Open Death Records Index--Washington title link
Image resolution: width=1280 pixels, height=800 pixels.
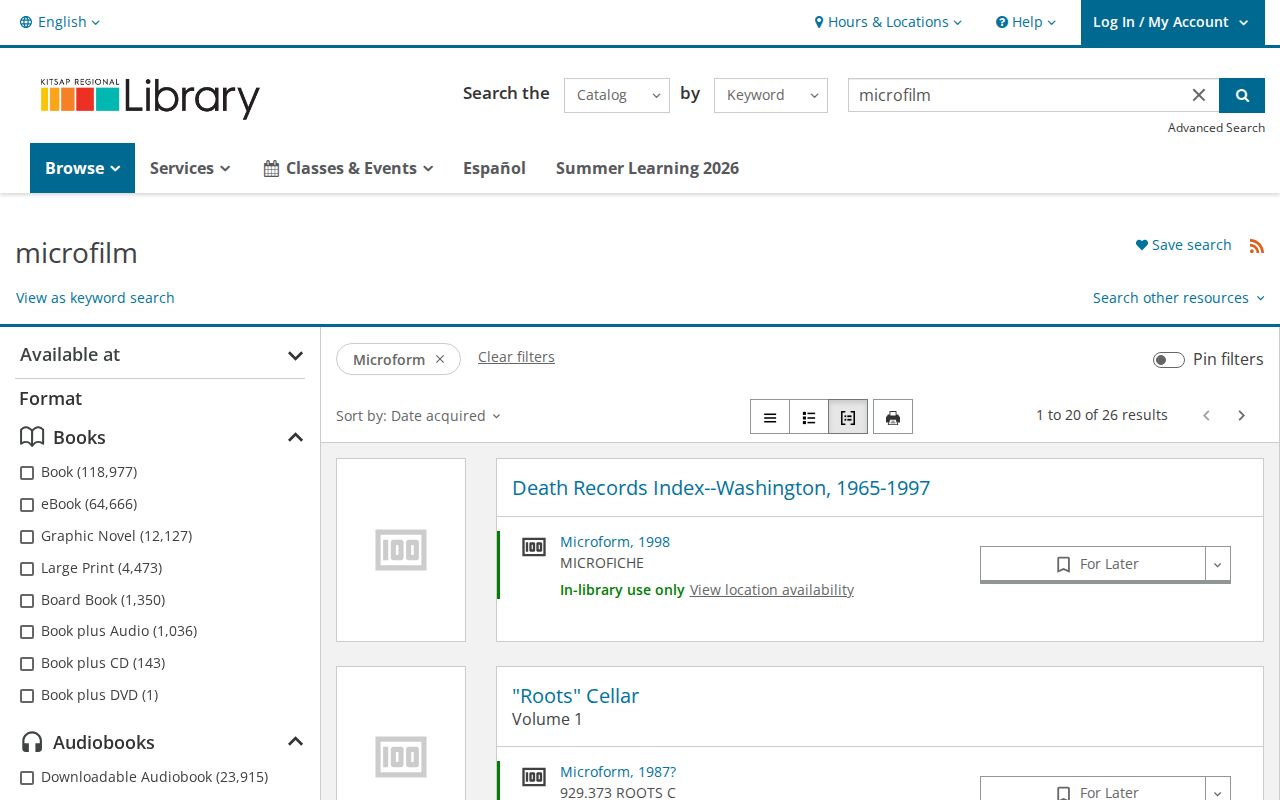(721, 488)
